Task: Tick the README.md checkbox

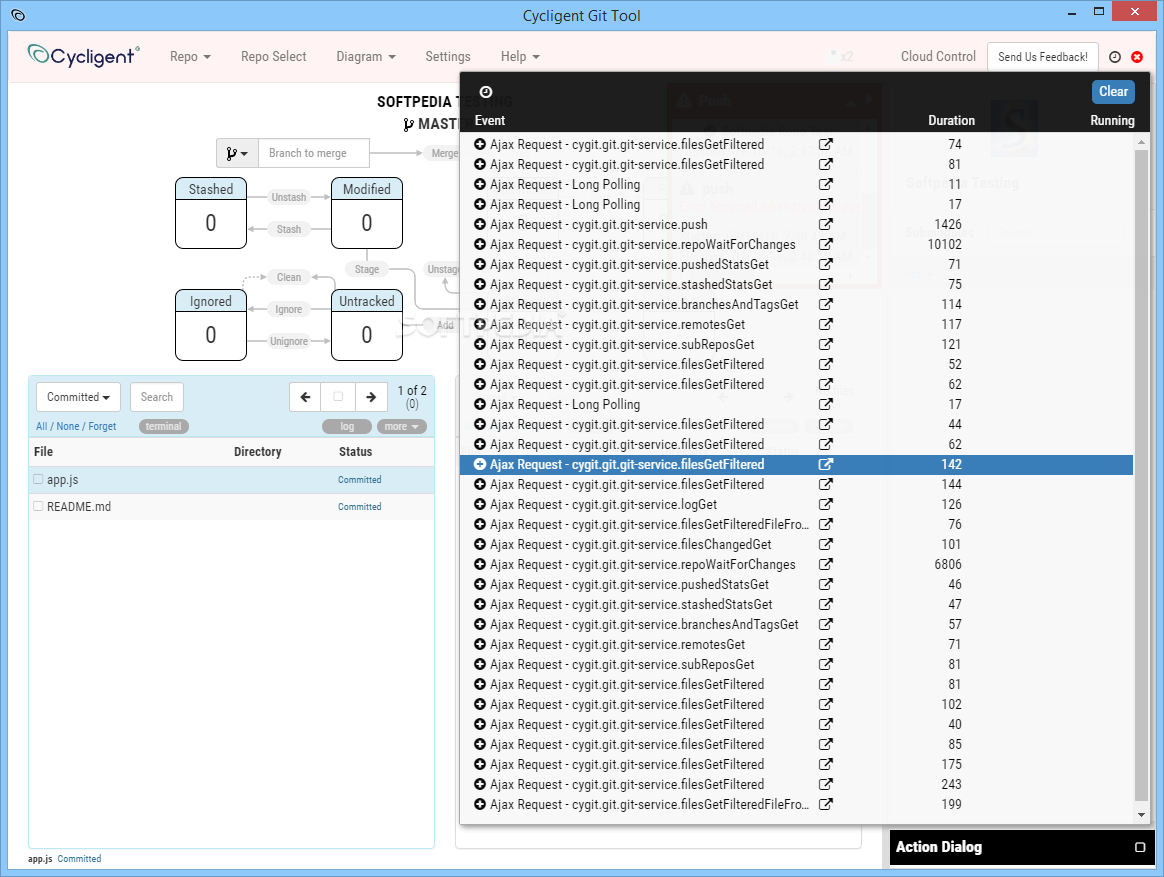Action: coord(38,506)
